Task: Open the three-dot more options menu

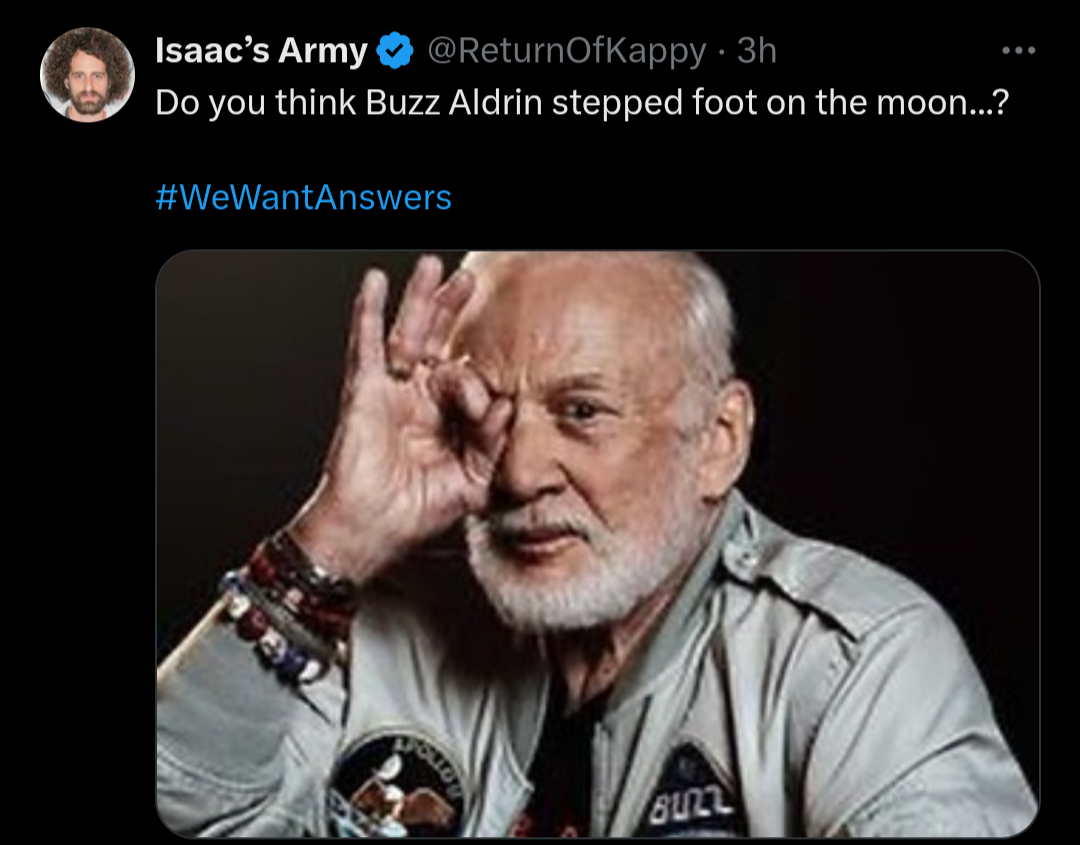Action: [1018, 50]
